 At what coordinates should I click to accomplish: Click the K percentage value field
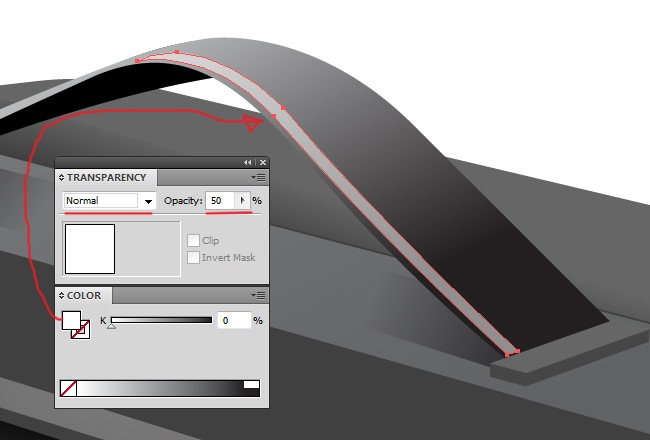pos(235,321)
